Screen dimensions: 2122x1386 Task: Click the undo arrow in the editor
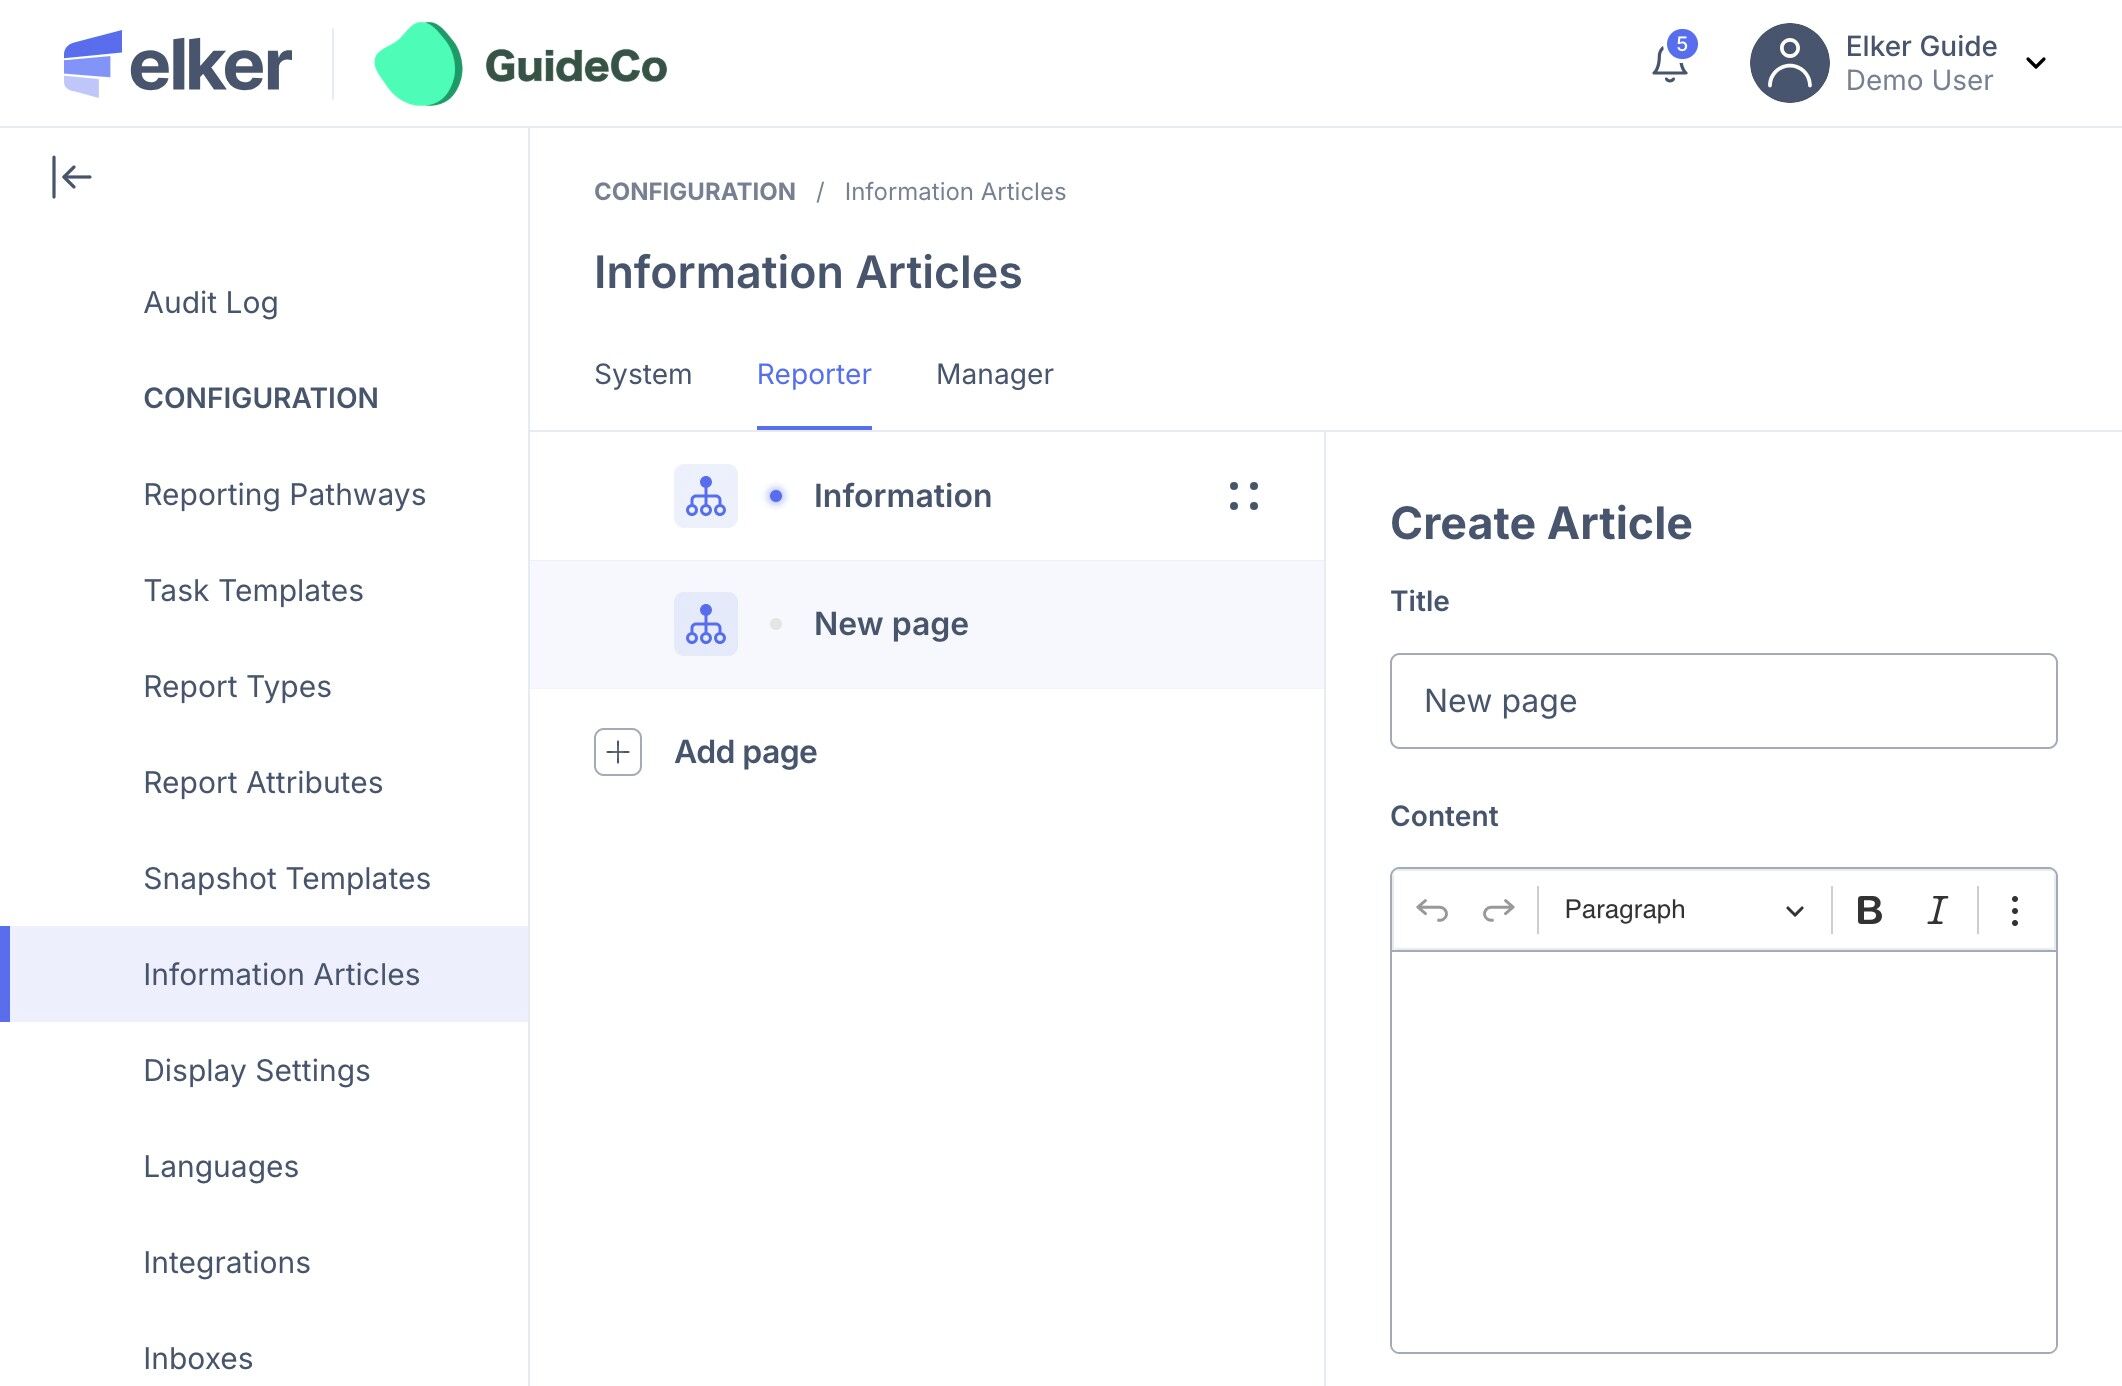tap(1432, 910)
